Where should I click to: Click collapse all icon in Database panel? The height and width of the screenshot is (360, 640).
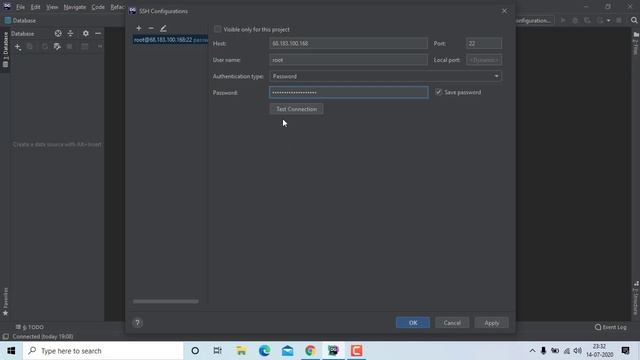pyautogui.click(x=70, y=33)
